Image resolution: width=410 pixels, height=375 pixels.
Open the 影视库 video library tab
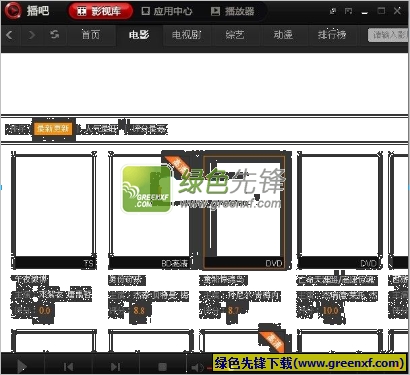[x=100, y=11]
